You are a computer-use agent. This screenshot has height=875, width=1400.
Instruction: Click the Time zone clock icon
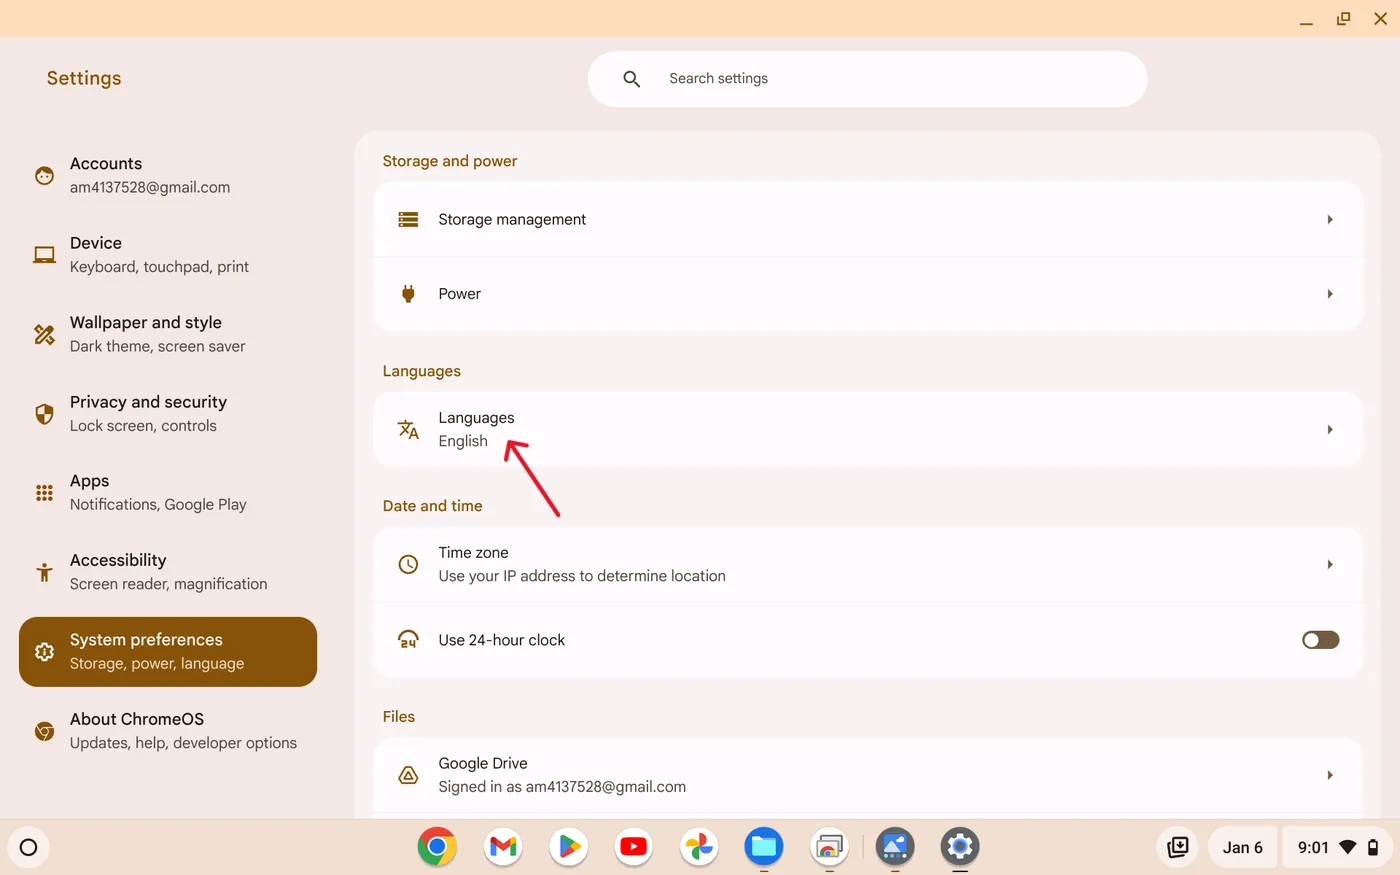[x=408, y=564]
